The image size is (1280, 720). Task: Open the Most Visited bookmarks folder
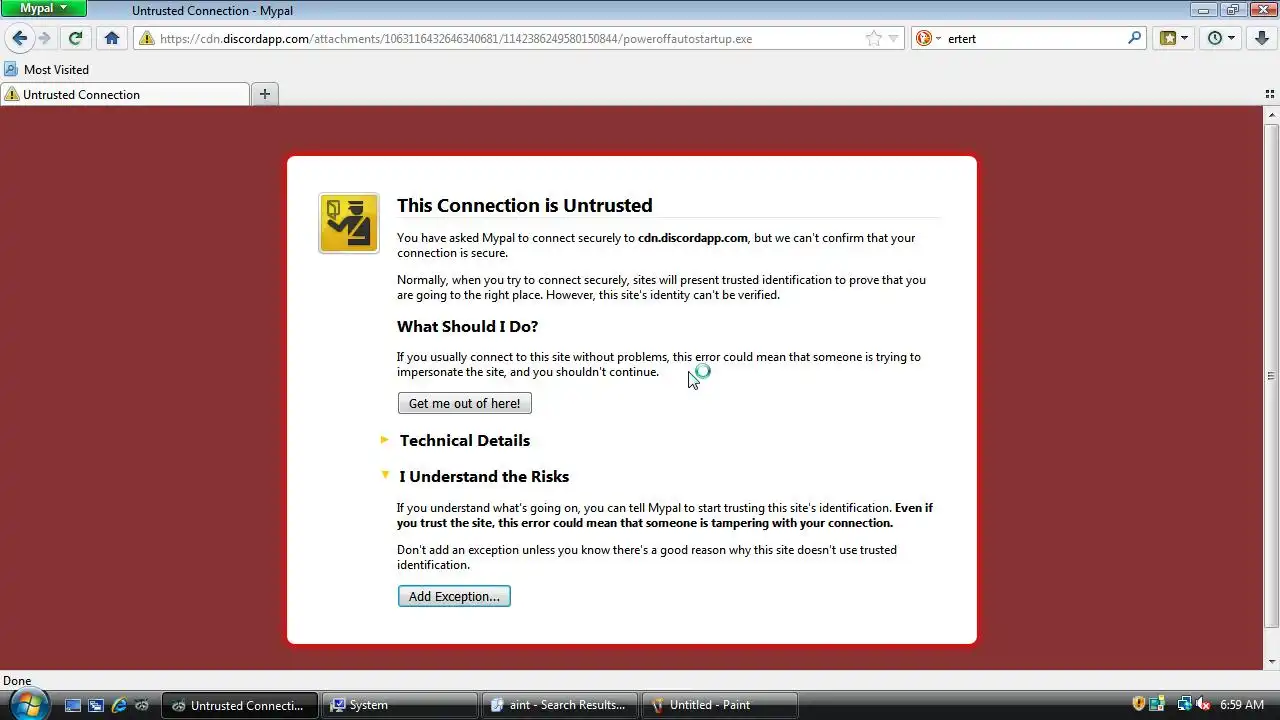click(47, 69)
